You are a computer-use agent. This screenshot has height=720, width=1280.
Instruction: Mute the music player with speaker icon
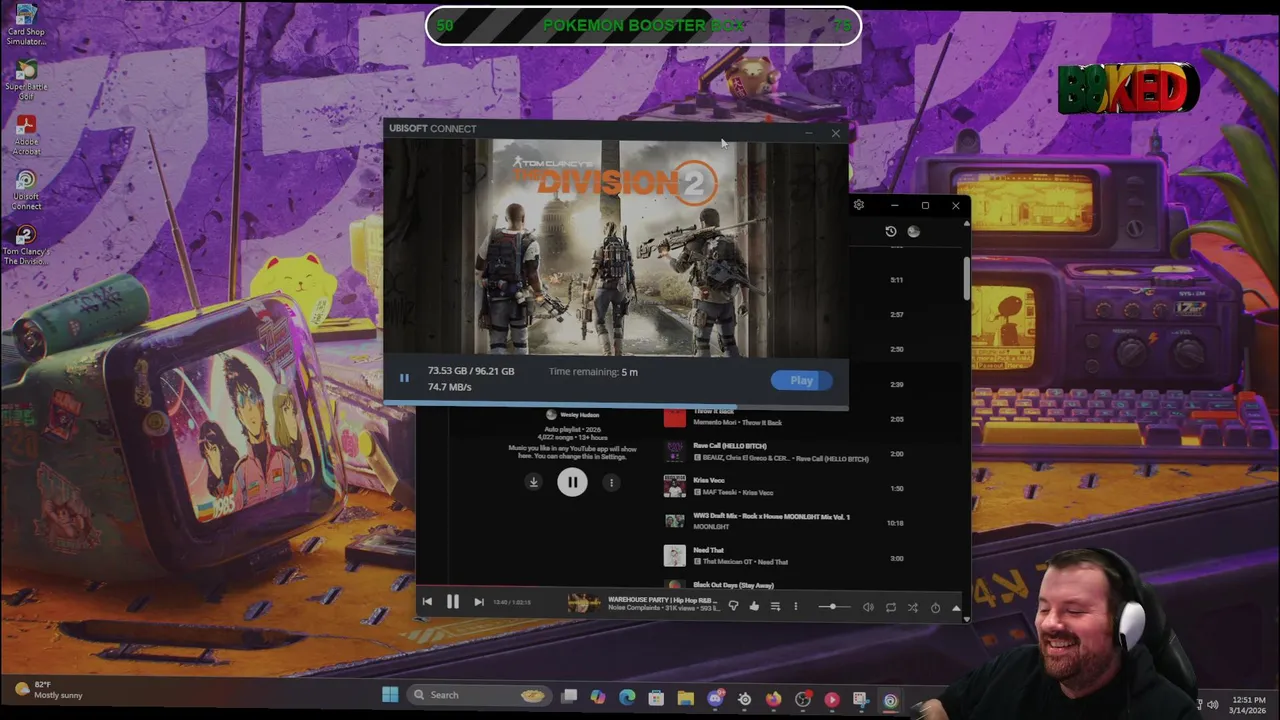coord(868,607)
